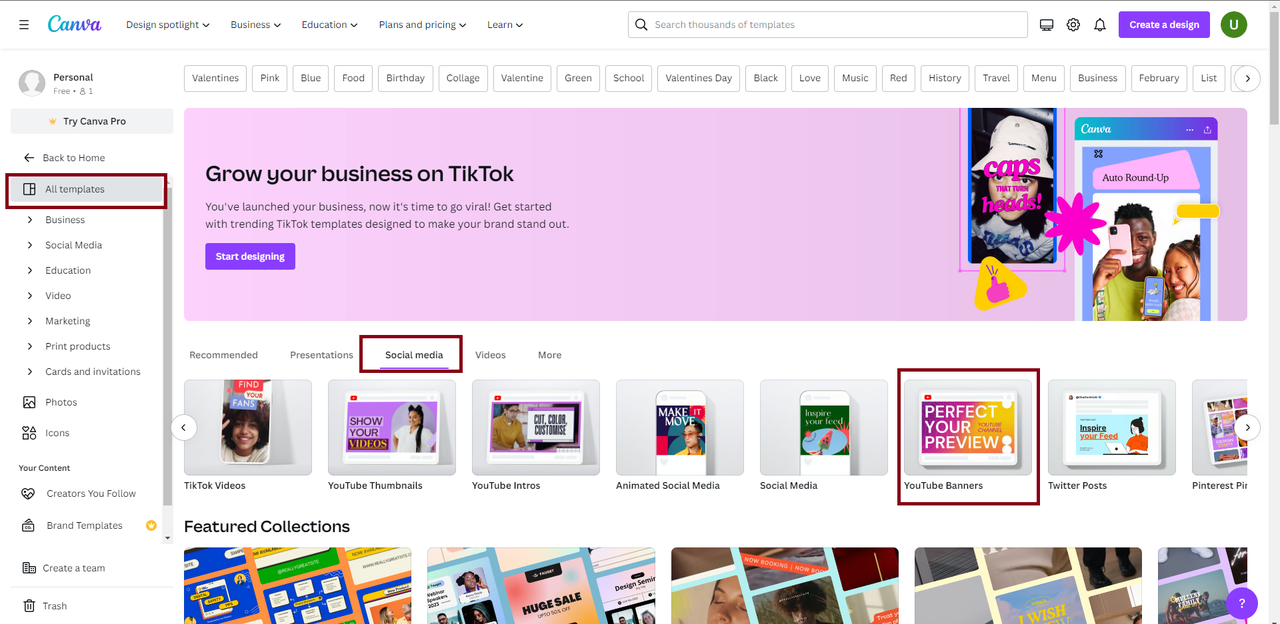Click the Create a design button
Viewport: 1280px width, 624px height.
coord(1164,25)
